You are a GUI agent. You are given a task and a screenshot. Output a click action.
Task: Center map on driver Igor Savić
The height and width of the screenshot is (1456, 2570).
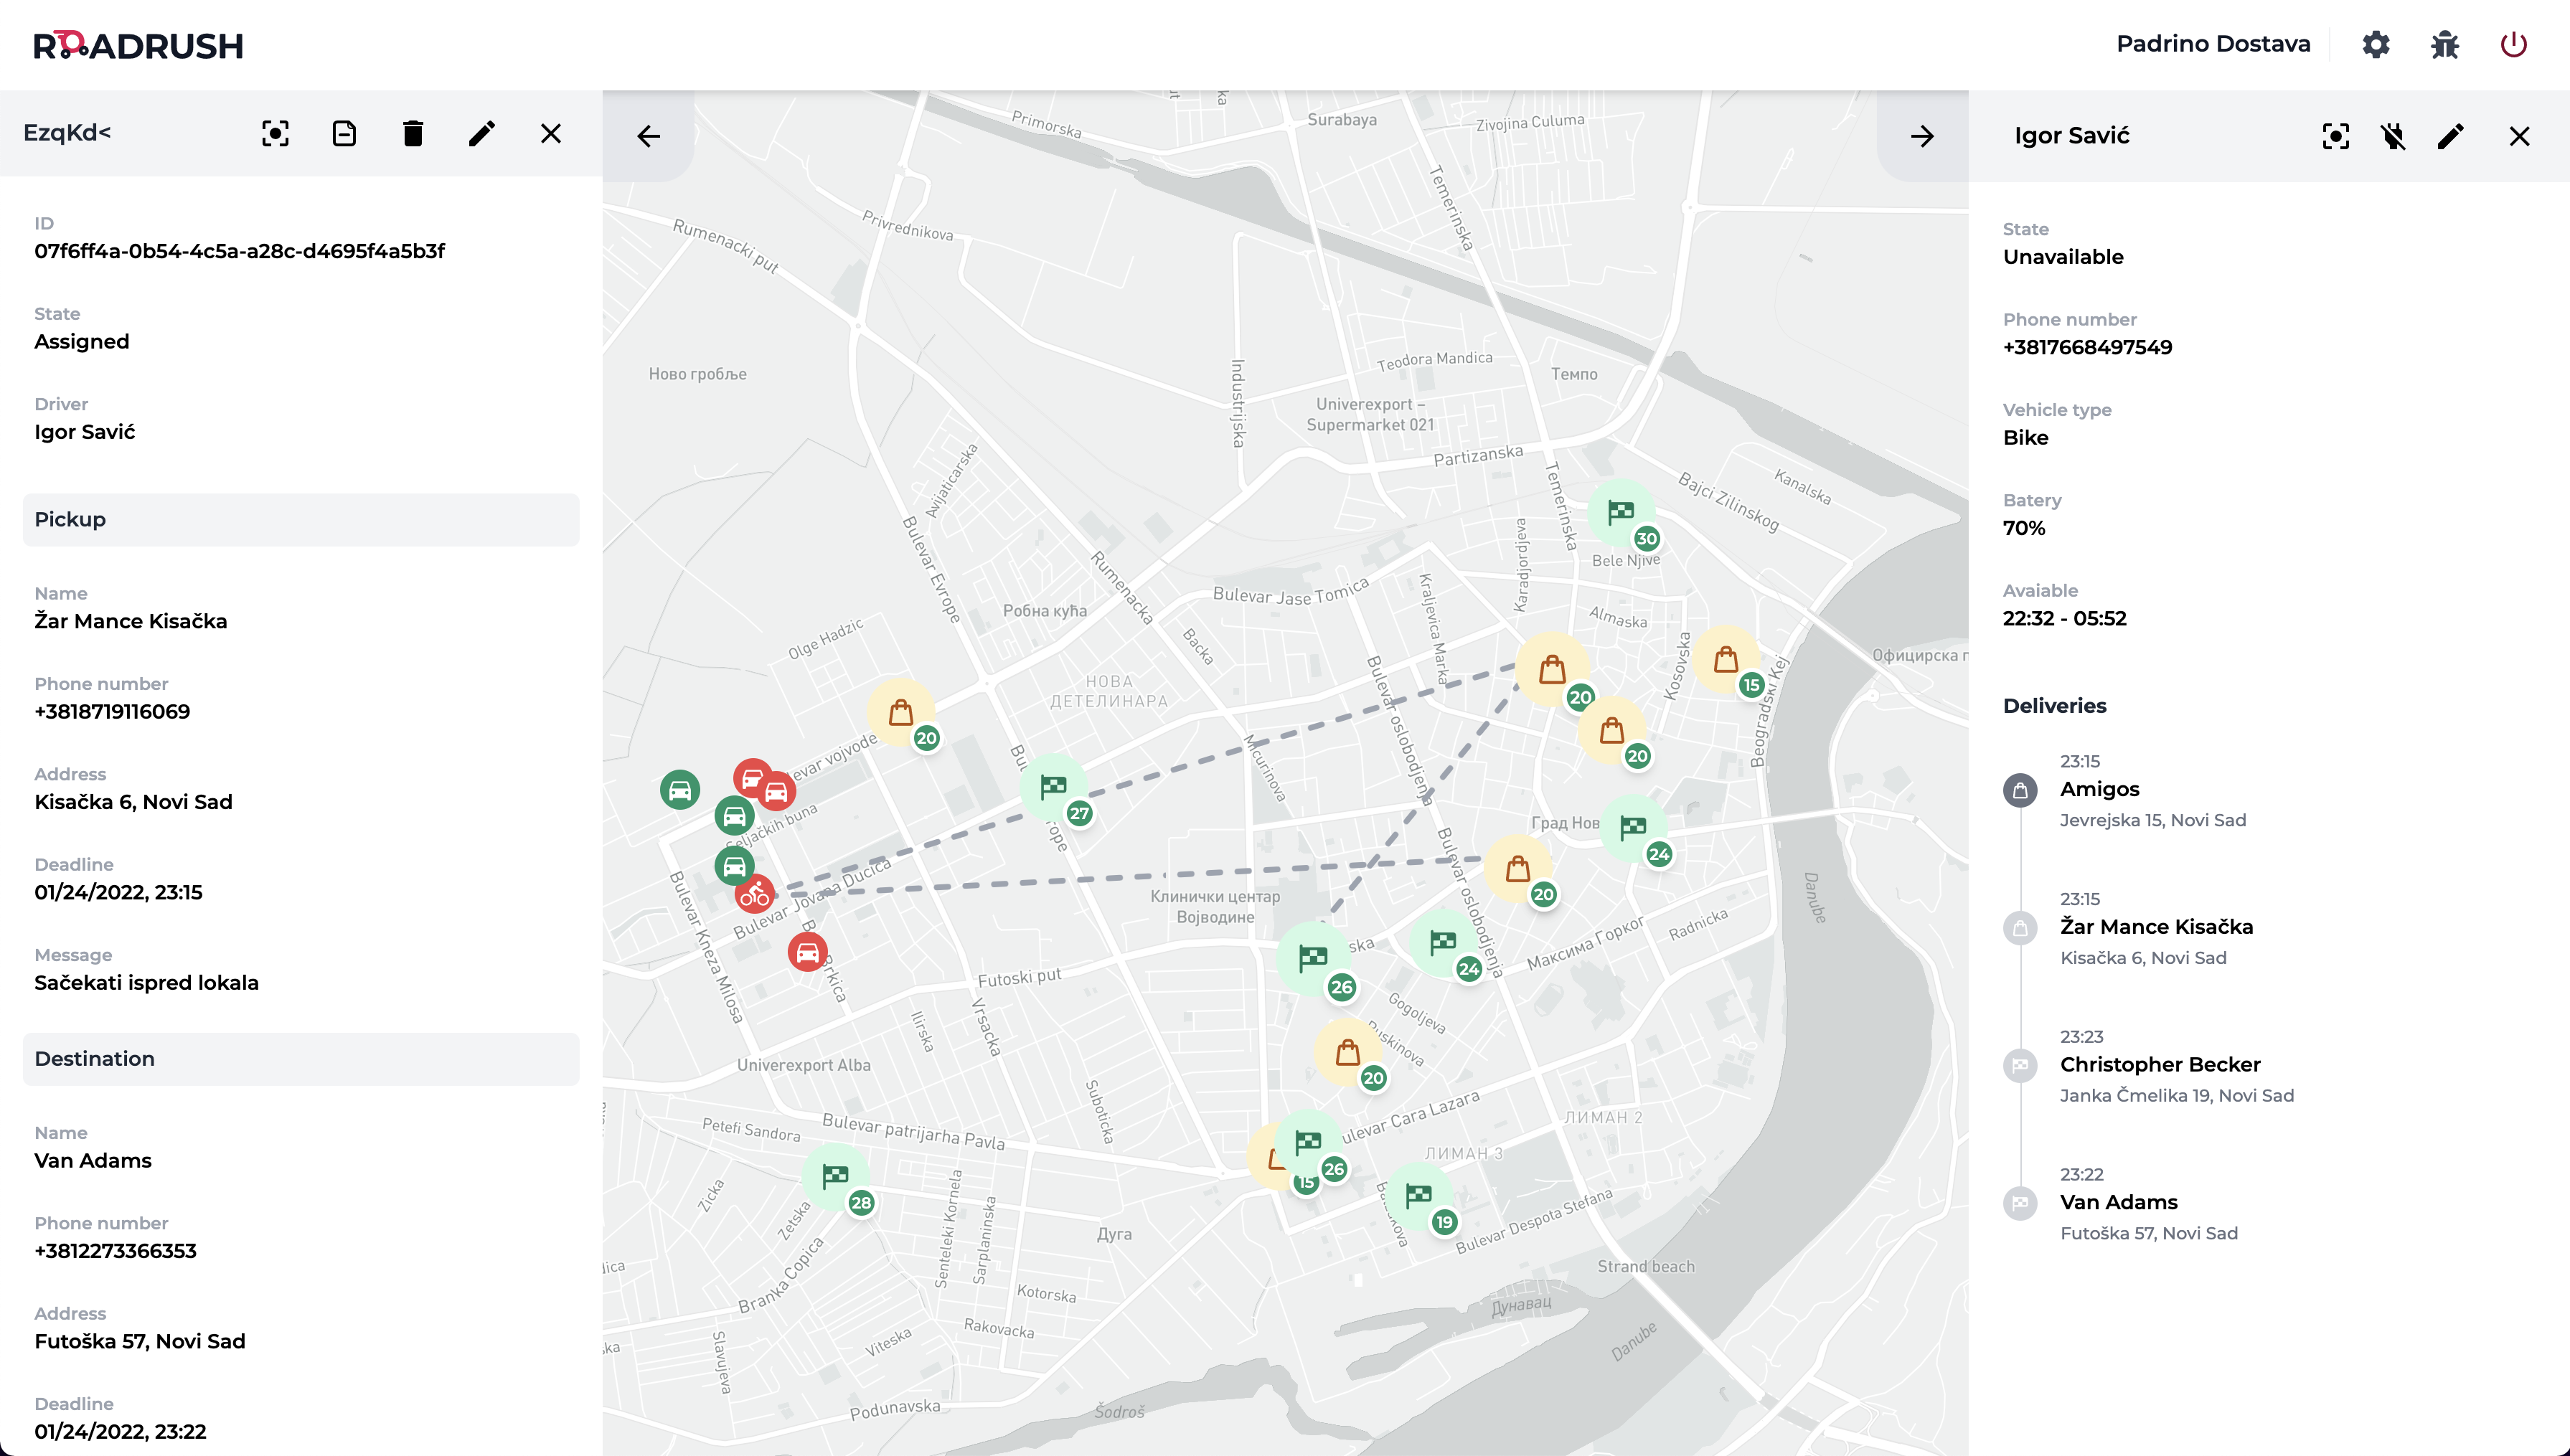tap(2335, 137)
